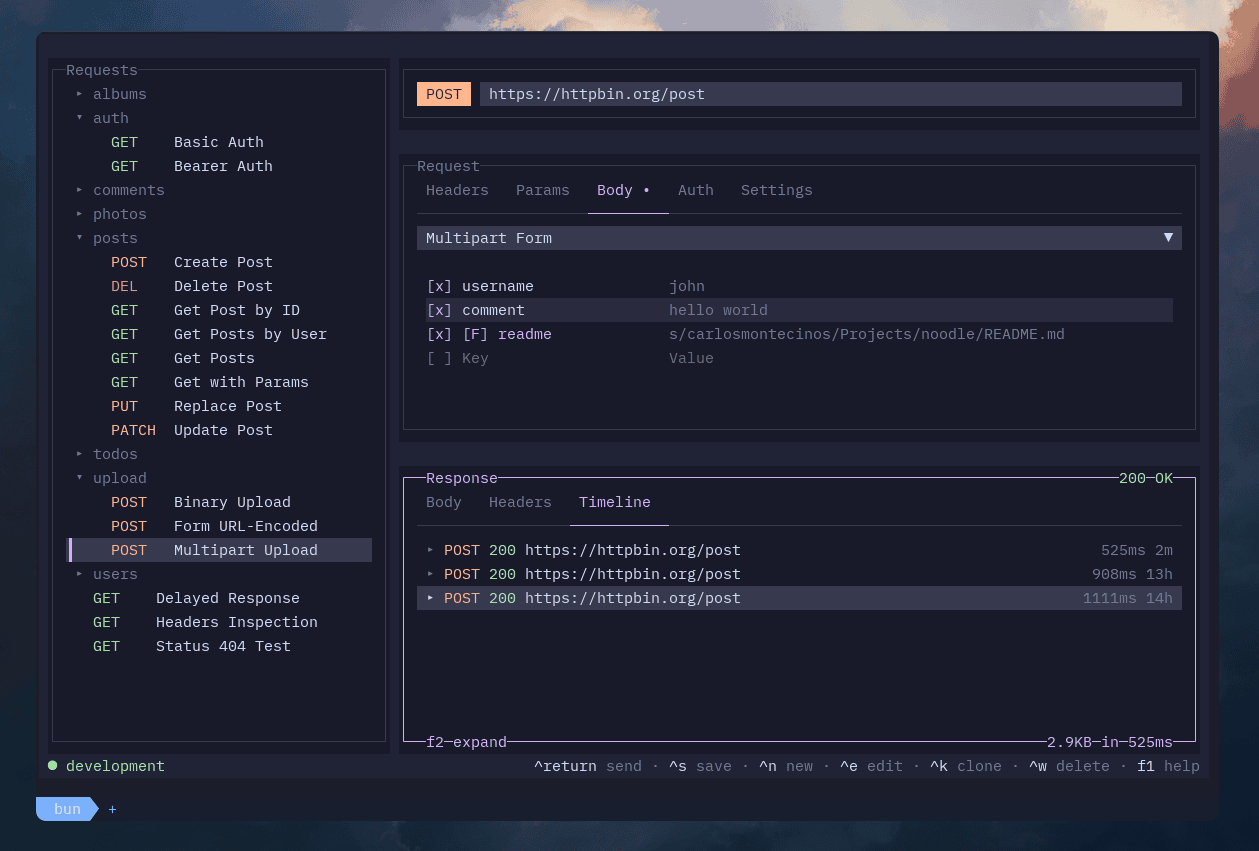This screenshot has width=1259, height=851.
Task: Open the Multipart Form body type dropdown
Action: [799, 238]
